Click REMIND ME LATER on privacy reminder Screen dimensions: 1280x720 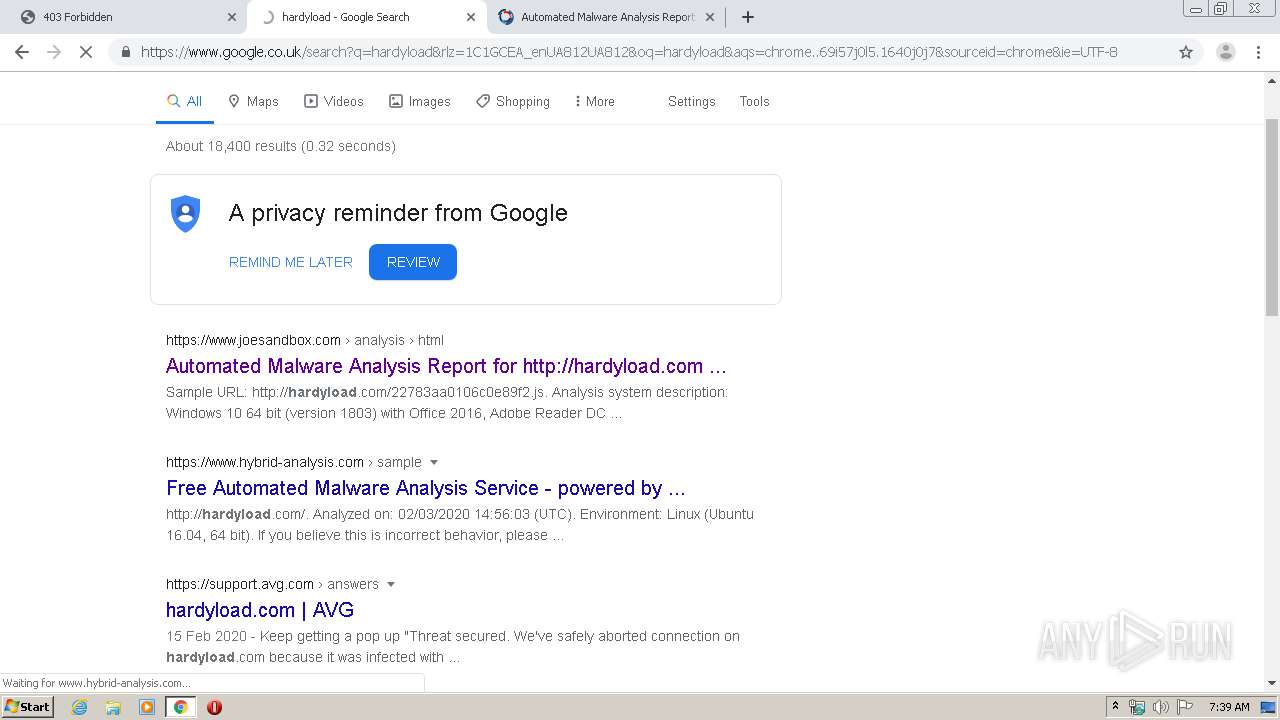tap(291, 262)
